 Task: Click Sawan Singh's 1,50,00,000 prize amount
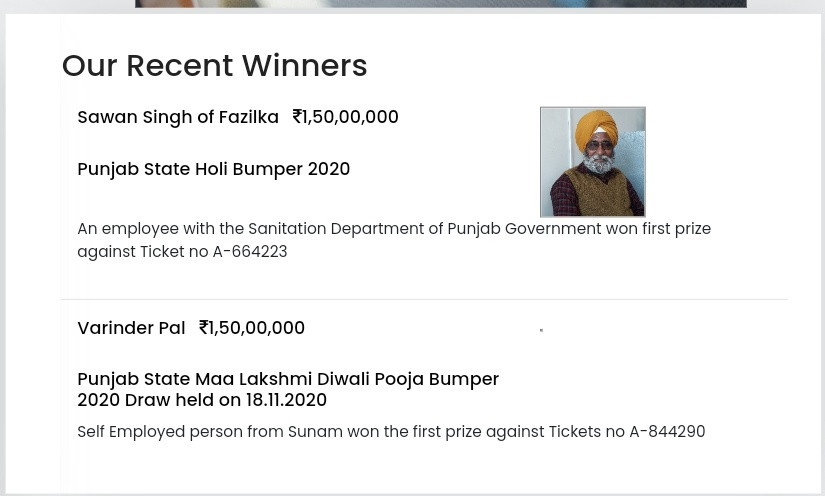[351, 117]
